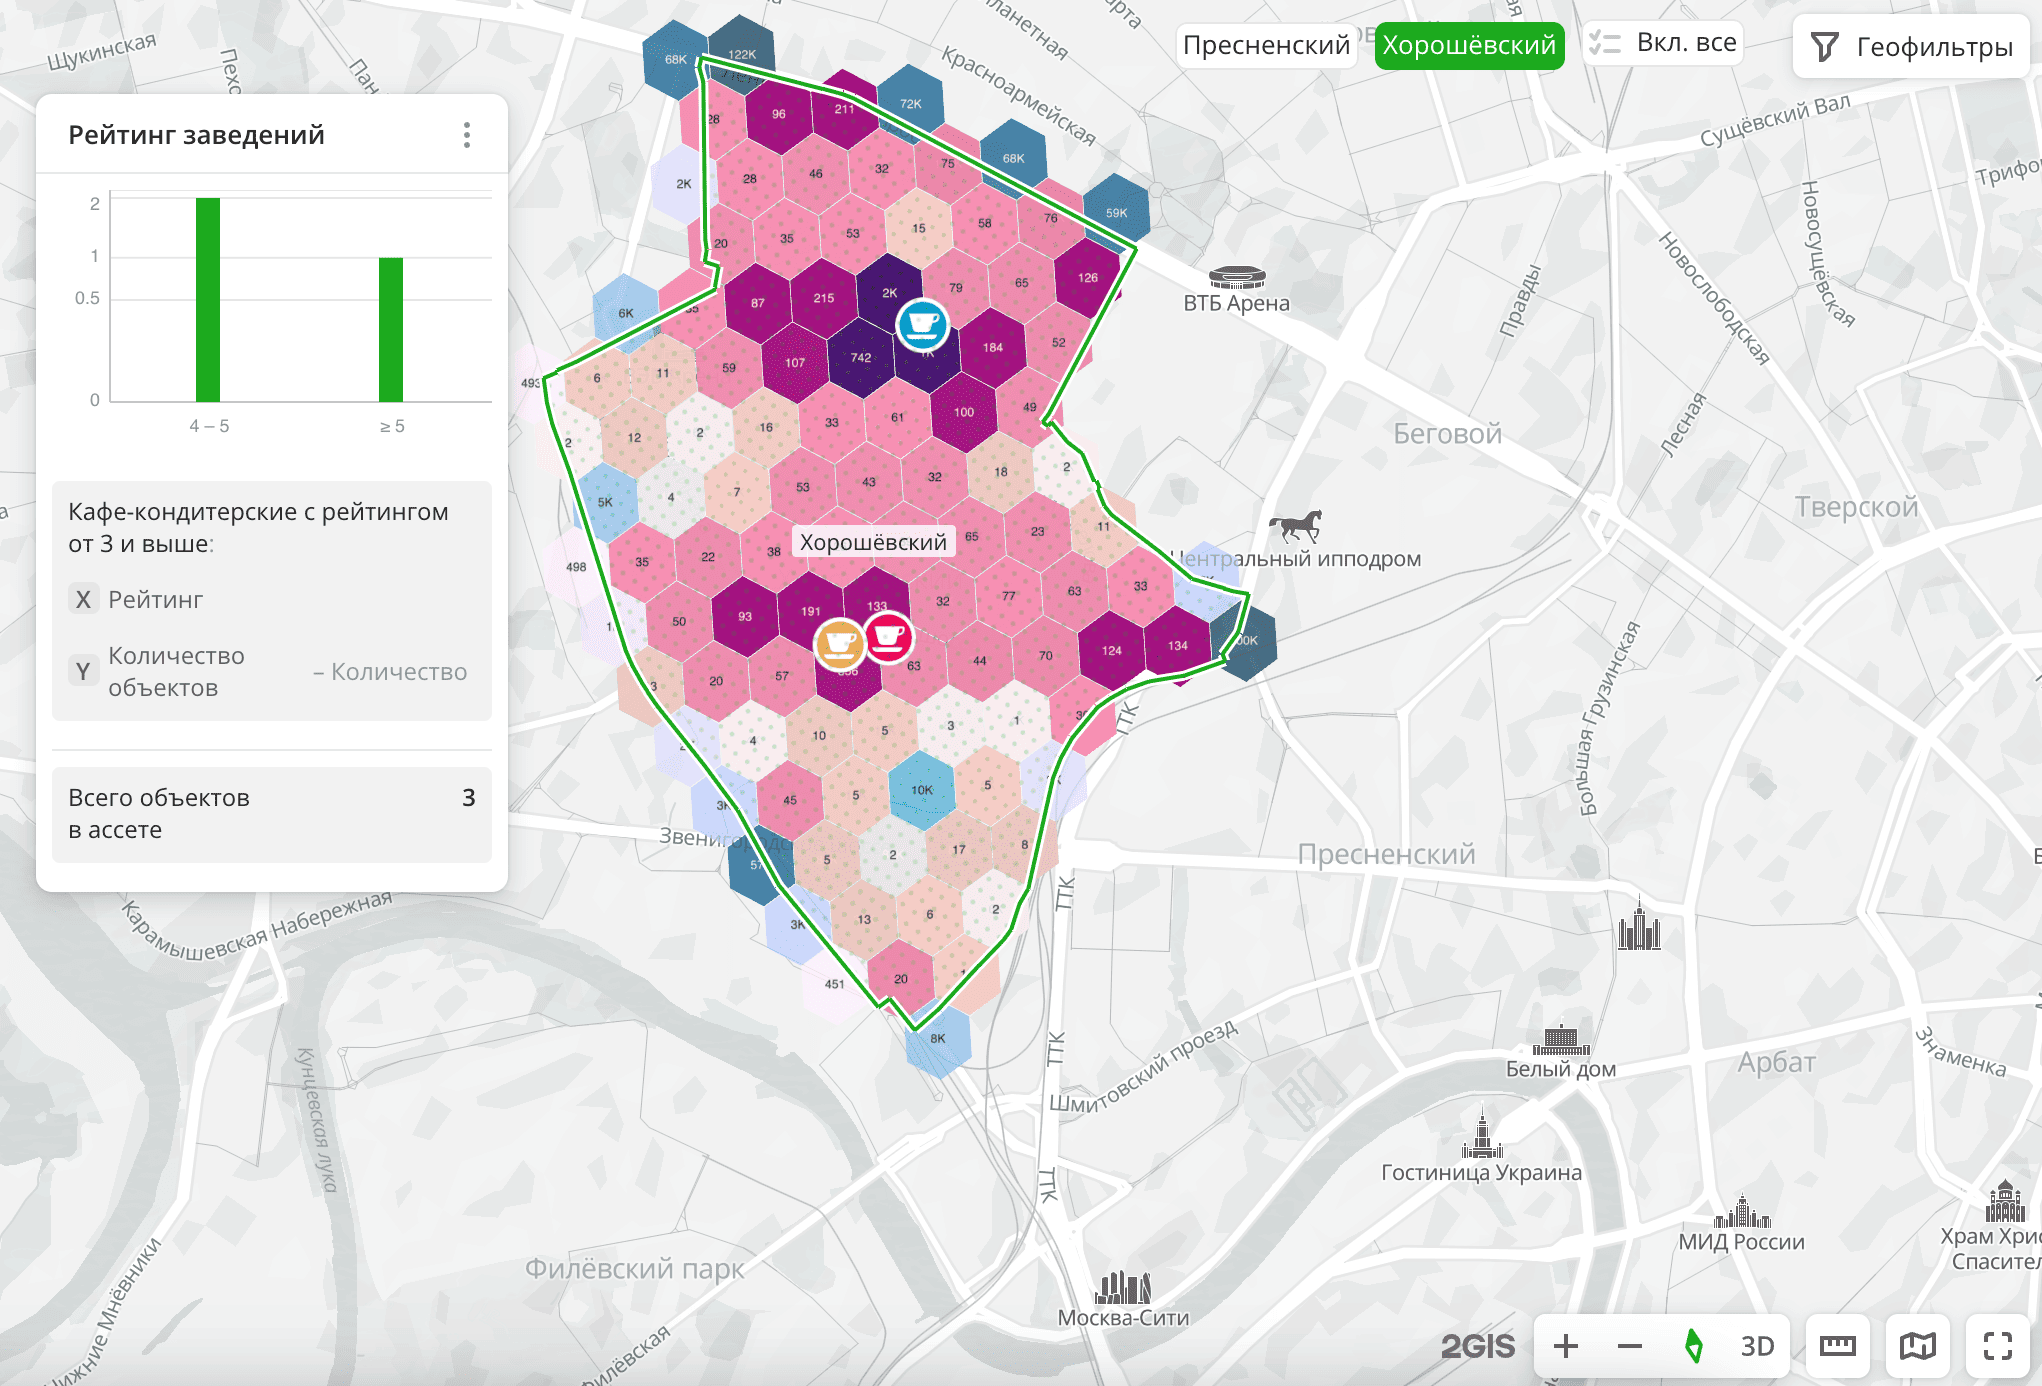Screen dimensions: 2042x1386
Task: Switch map to 3D view
Action: click(1757, 1346)
